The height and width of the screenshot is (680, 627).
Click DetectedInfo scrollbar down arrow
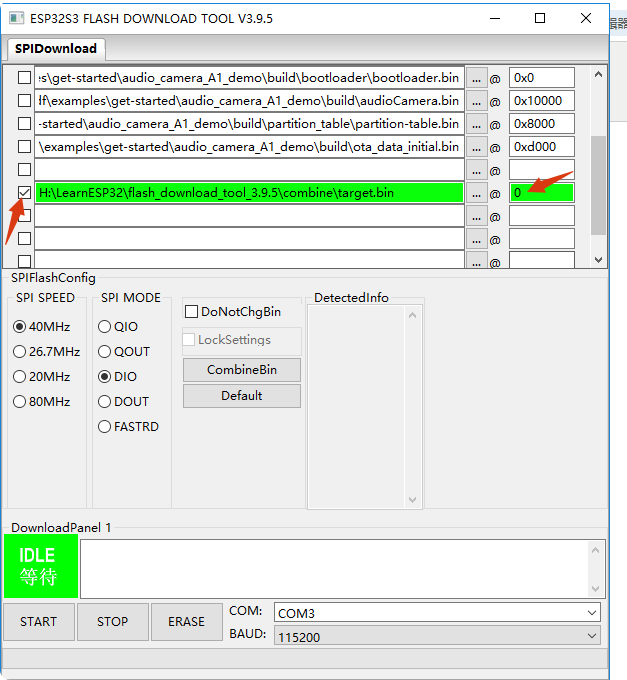tap(412, 500)
